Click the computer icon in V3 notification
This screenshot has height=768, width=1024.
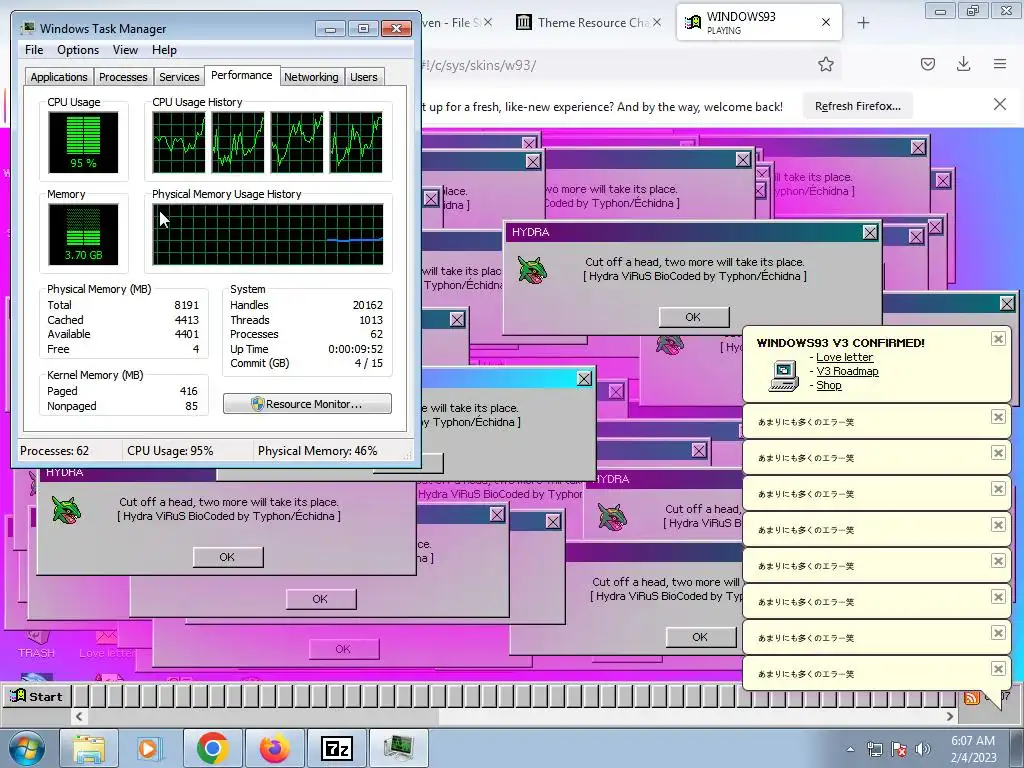tap(784, 376)
